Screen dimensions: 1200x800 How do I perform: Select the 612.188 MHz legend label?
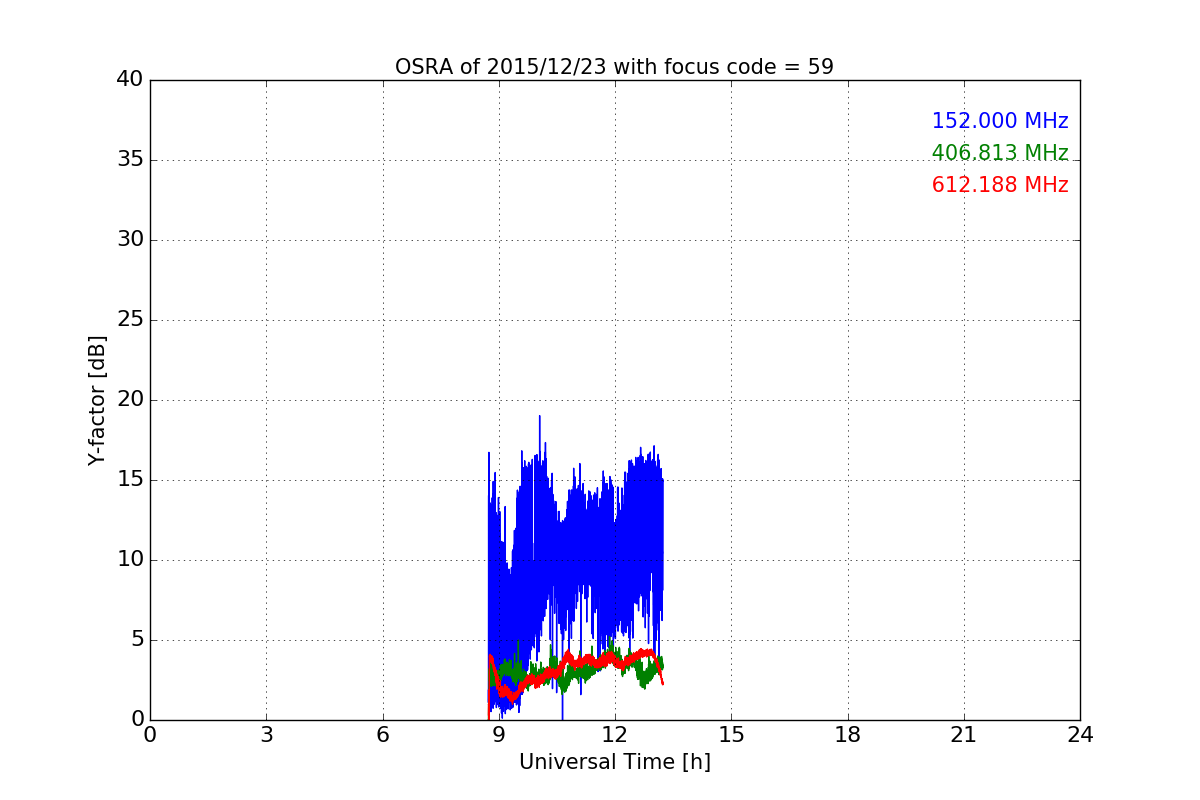click(1000, 185)
